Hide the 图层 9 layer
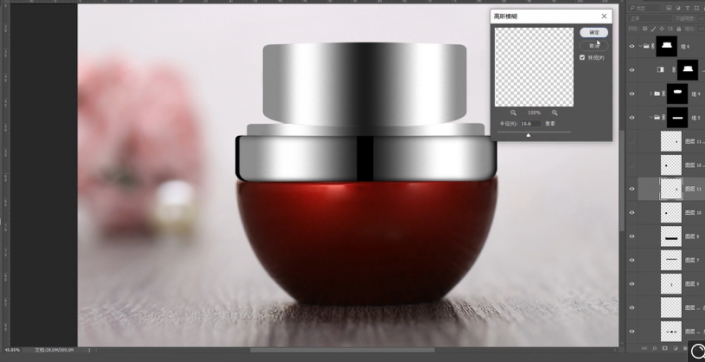The height and width of the screenshot is (362, 705). [632, 284]
